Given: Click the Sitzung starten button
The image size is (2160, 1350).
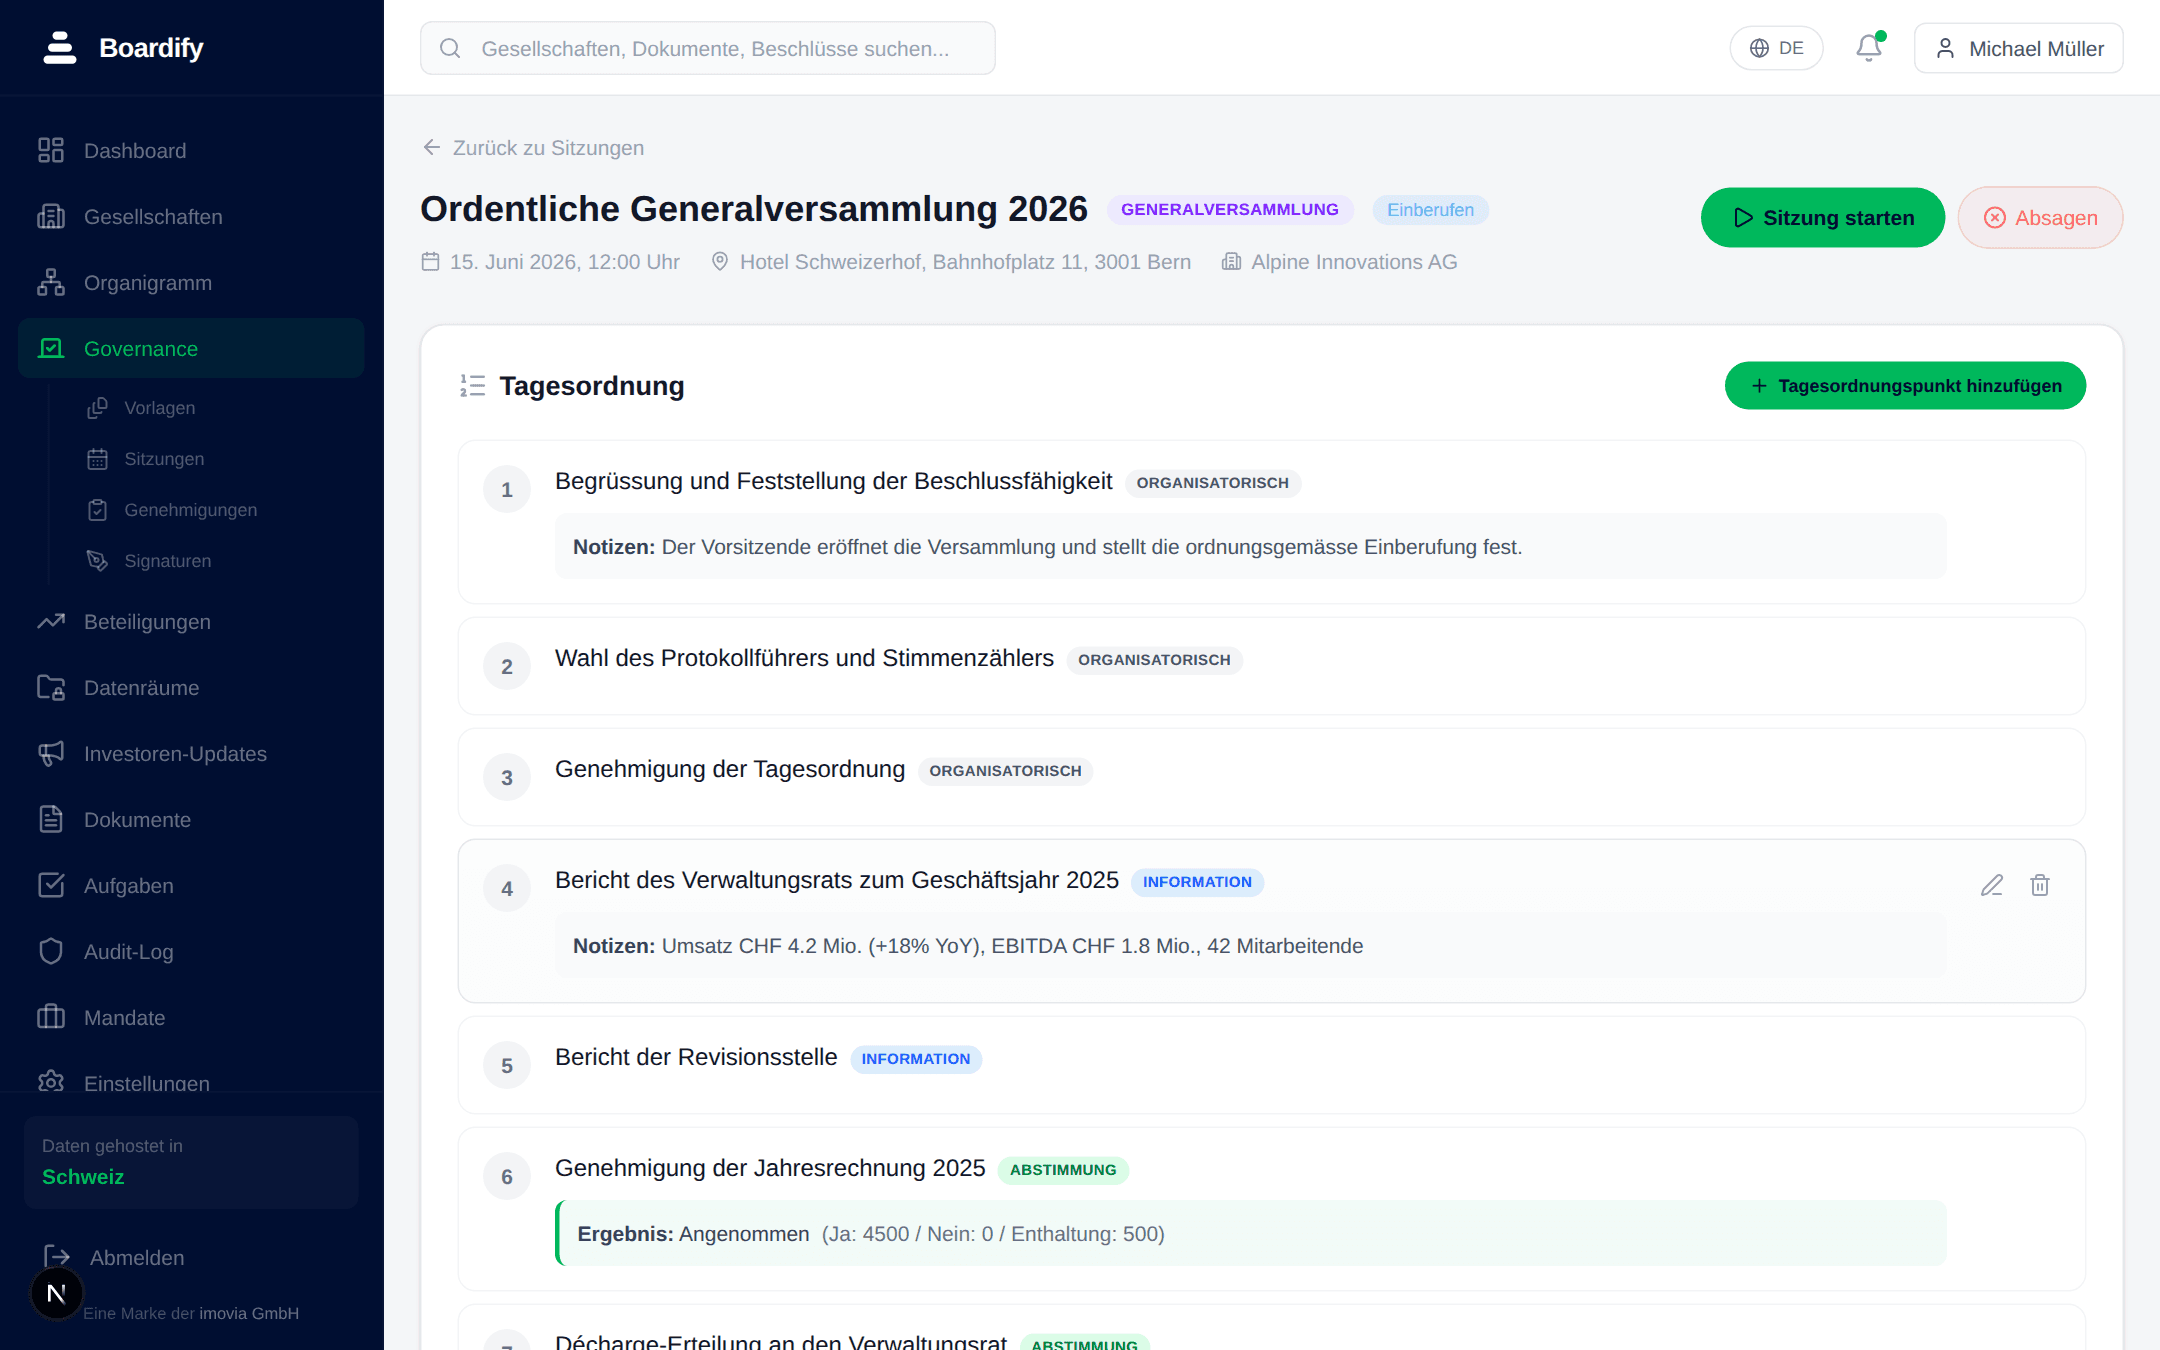Looking at the screenshot, I should pyautogui.click(x=1823, y=217).
